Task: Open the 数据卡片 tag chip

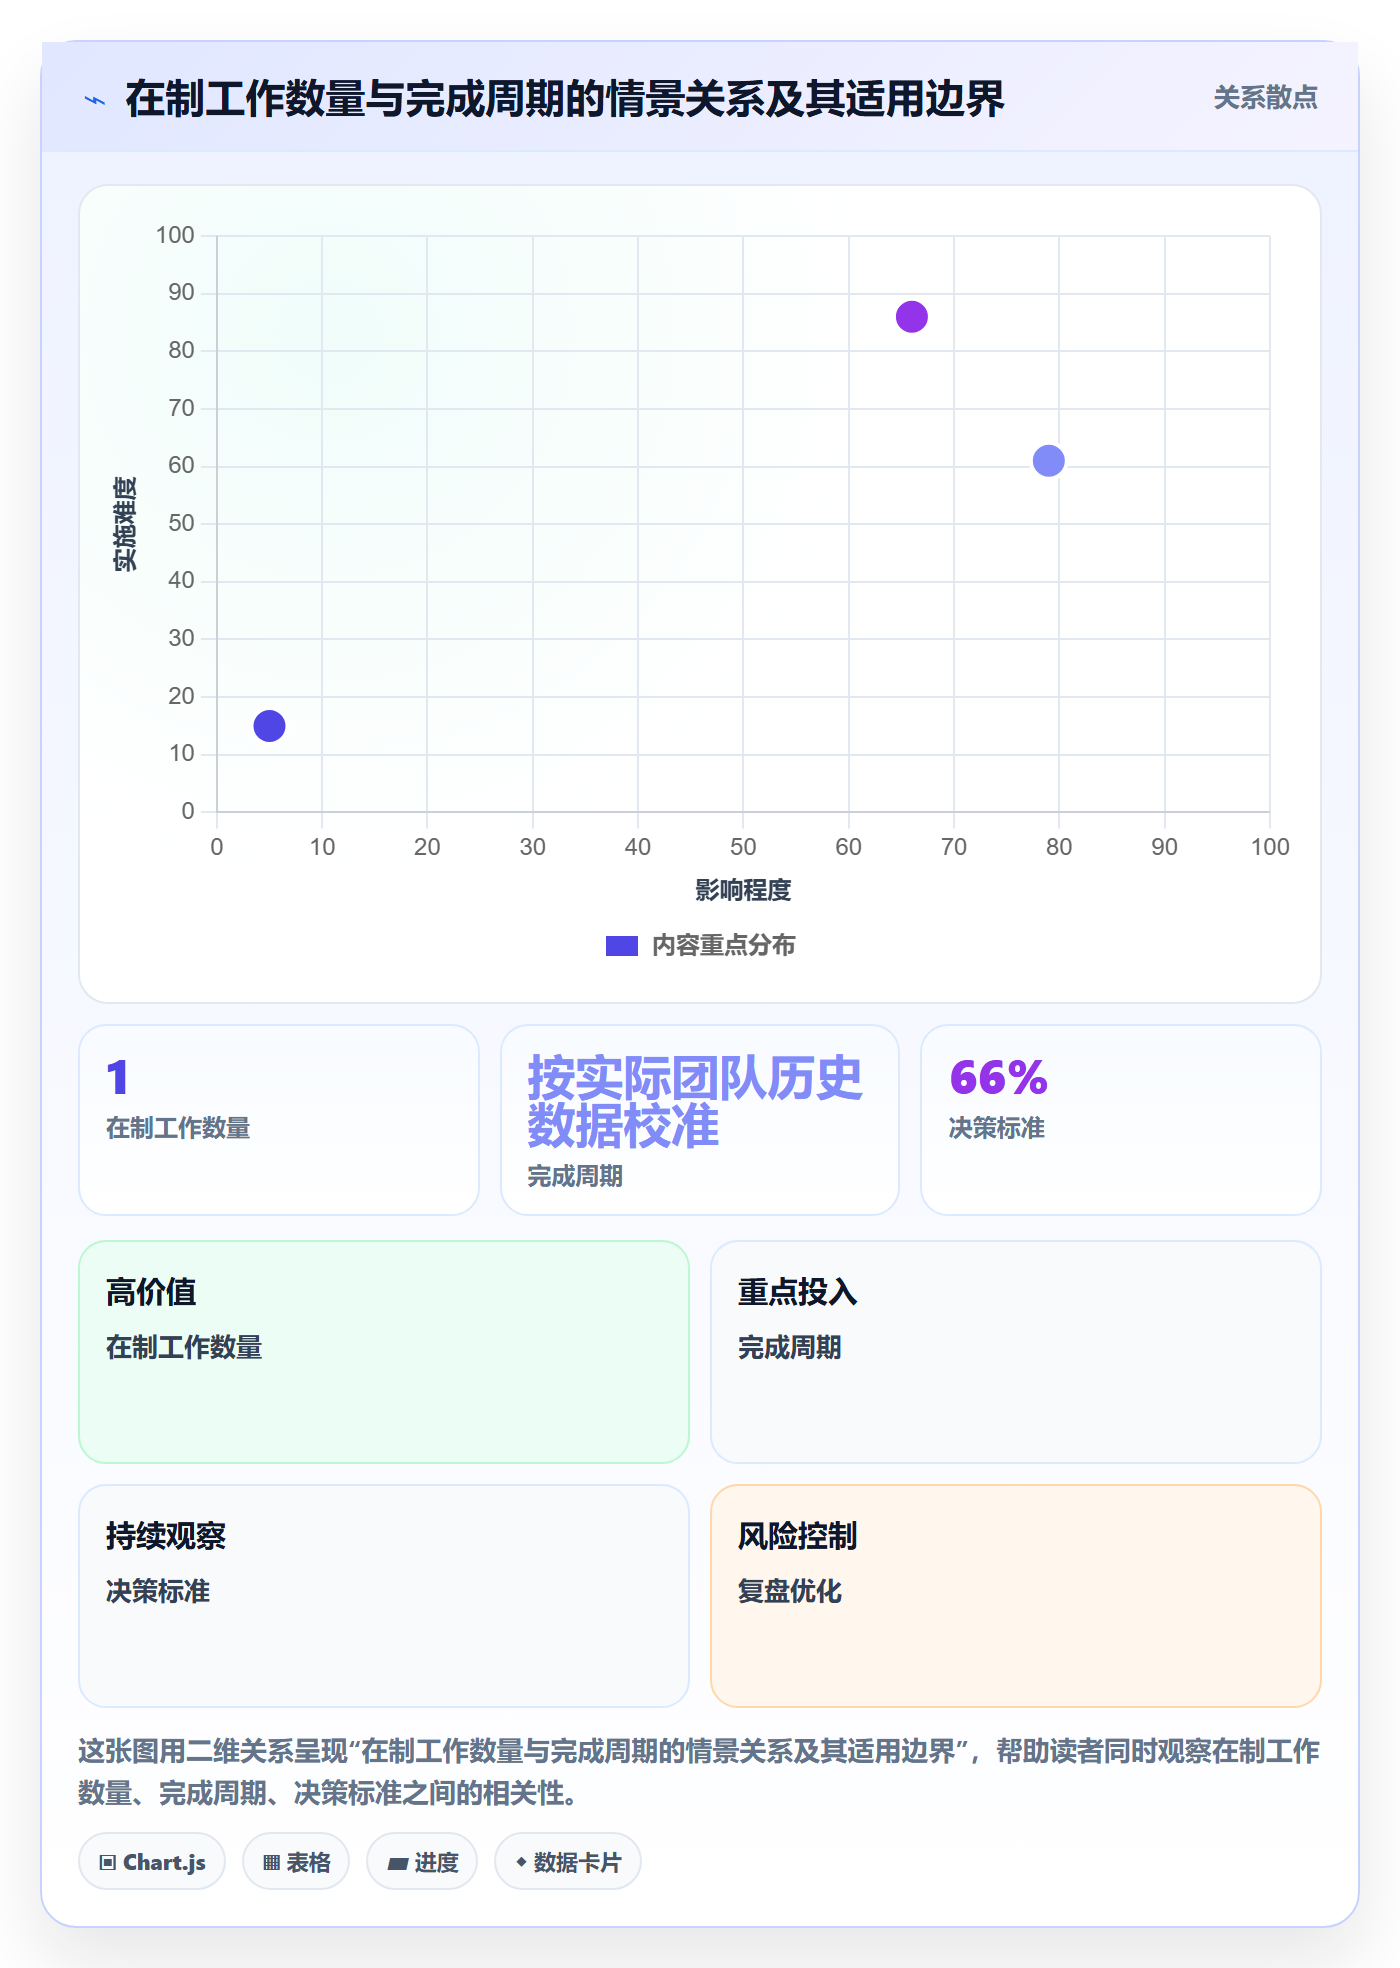Action: tap(568, 1862)
